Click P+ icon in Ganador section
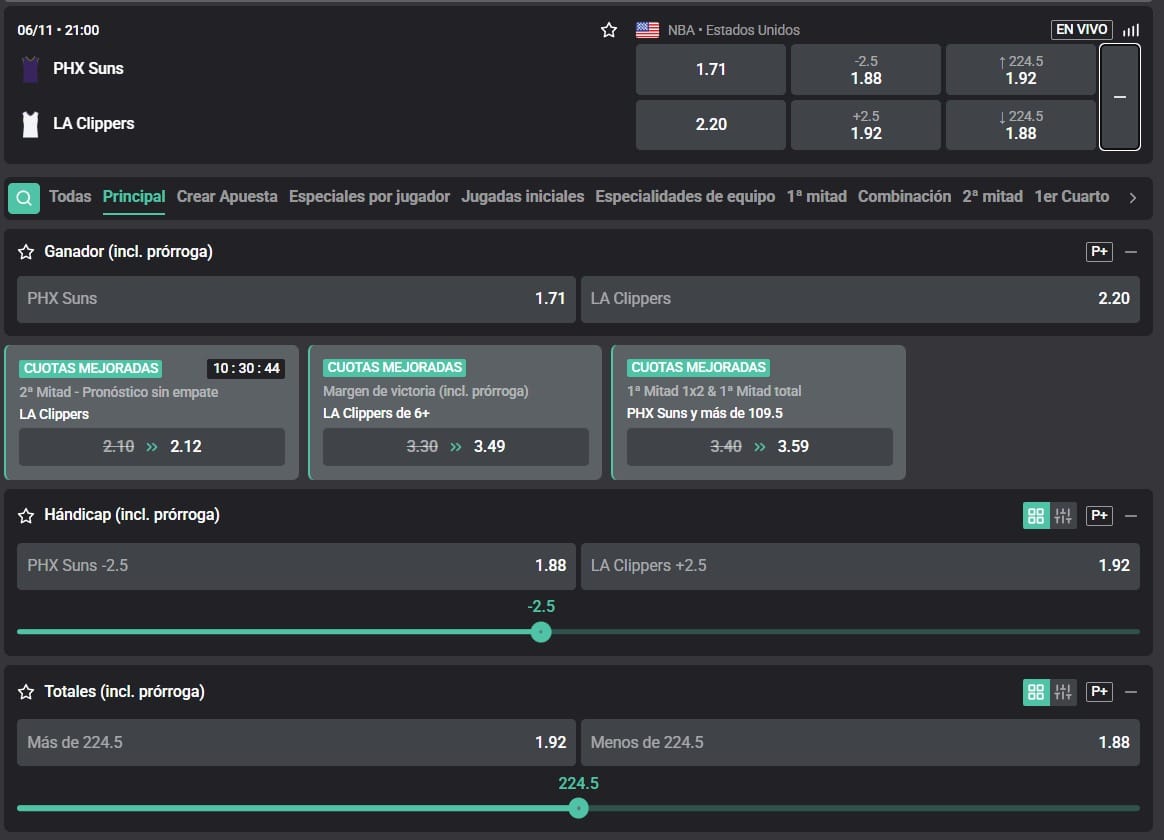The width and height of the screenshot is (1164, 840). click(x=1099, y=252)
